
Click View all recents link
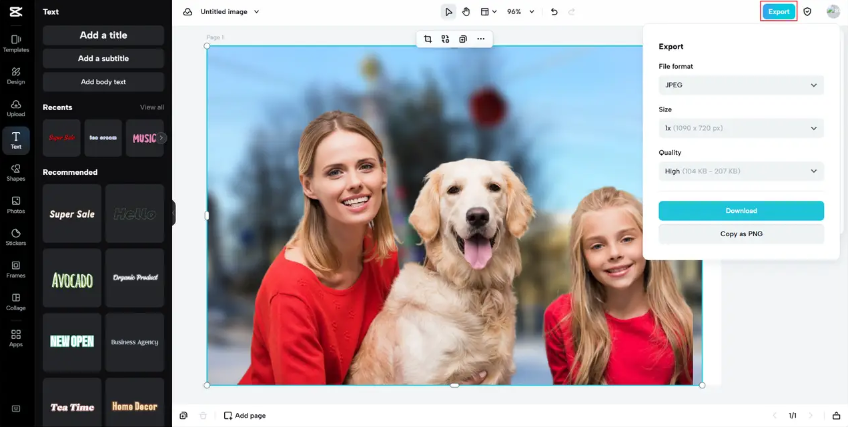click(152, 107)
